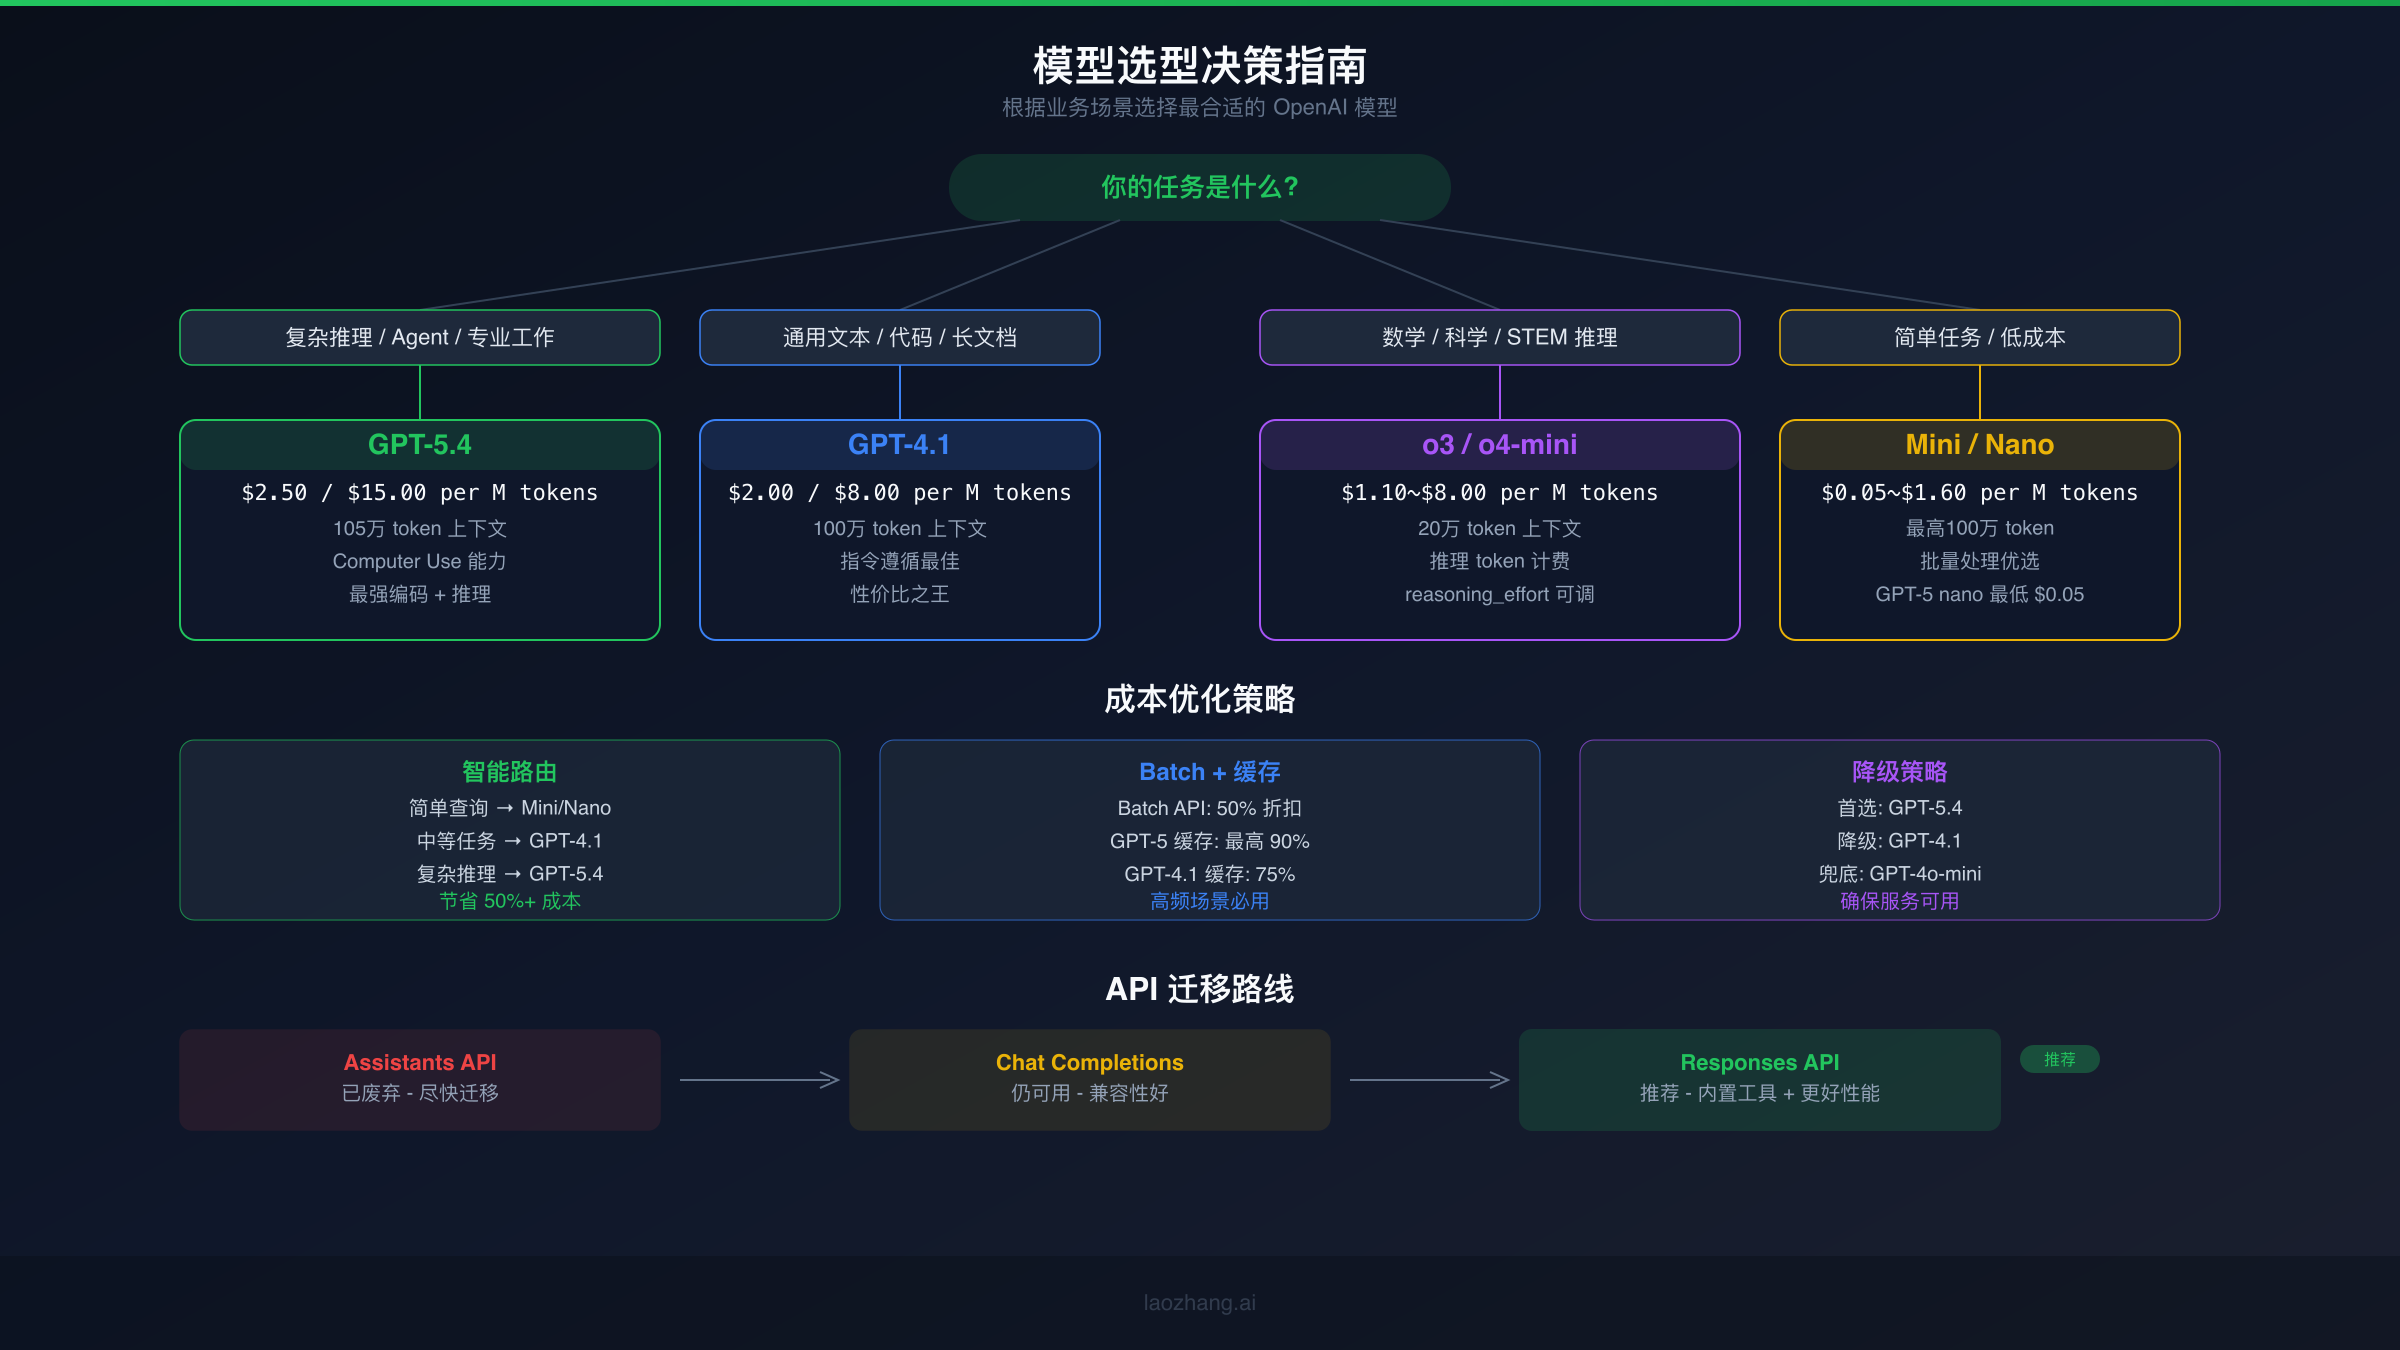The image size is (2400, 1350).
Task: Select the Chat Completions card
Action: pyautogui.click(x=1089, y=1079)
